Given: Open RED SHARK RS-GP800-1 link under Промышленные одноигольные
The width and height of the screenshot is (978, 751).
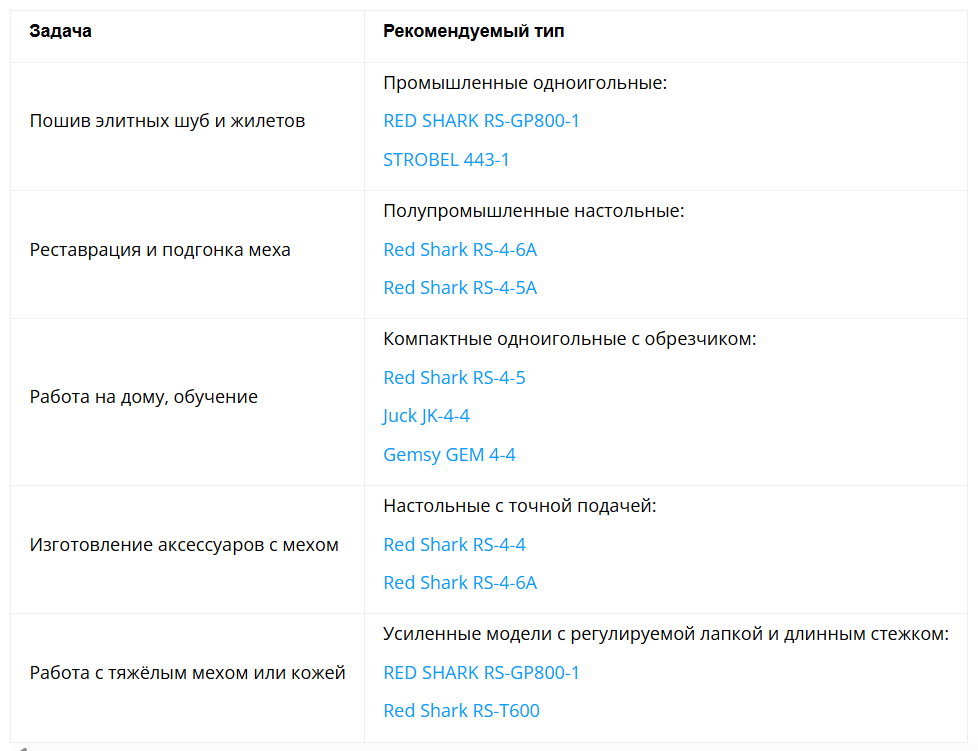Looking at the screenshot, I should pos(481,121).
